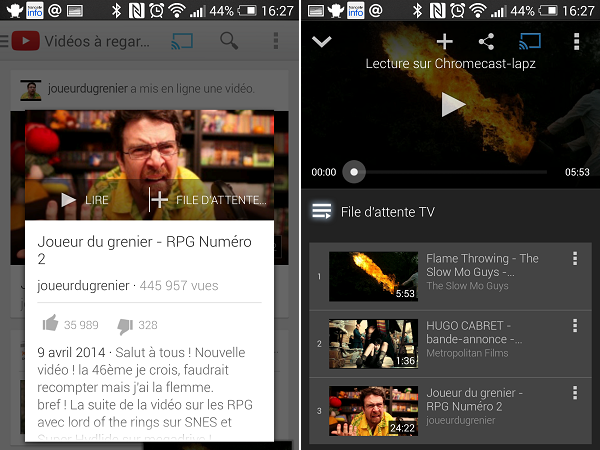This screenshot has width=600, height=450.
Task: Open the player overflow menu
Action: coord(576,41)
